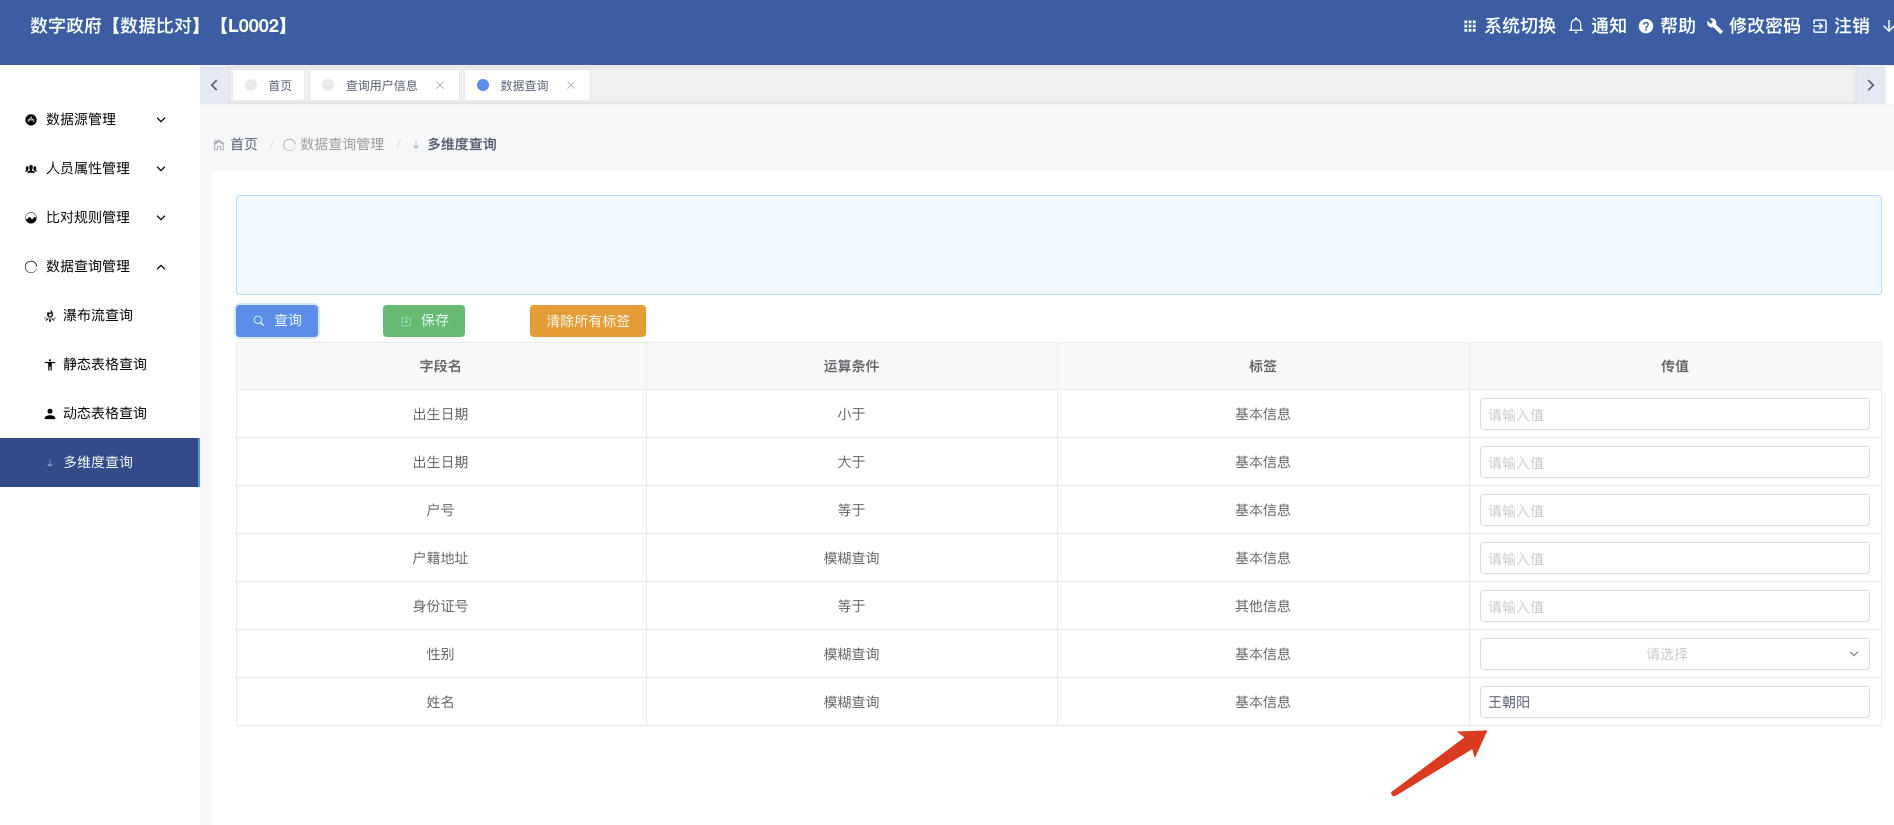Click the 姓名 field name cell
This screenshot has width=1894, height=825.
[441, 702]
